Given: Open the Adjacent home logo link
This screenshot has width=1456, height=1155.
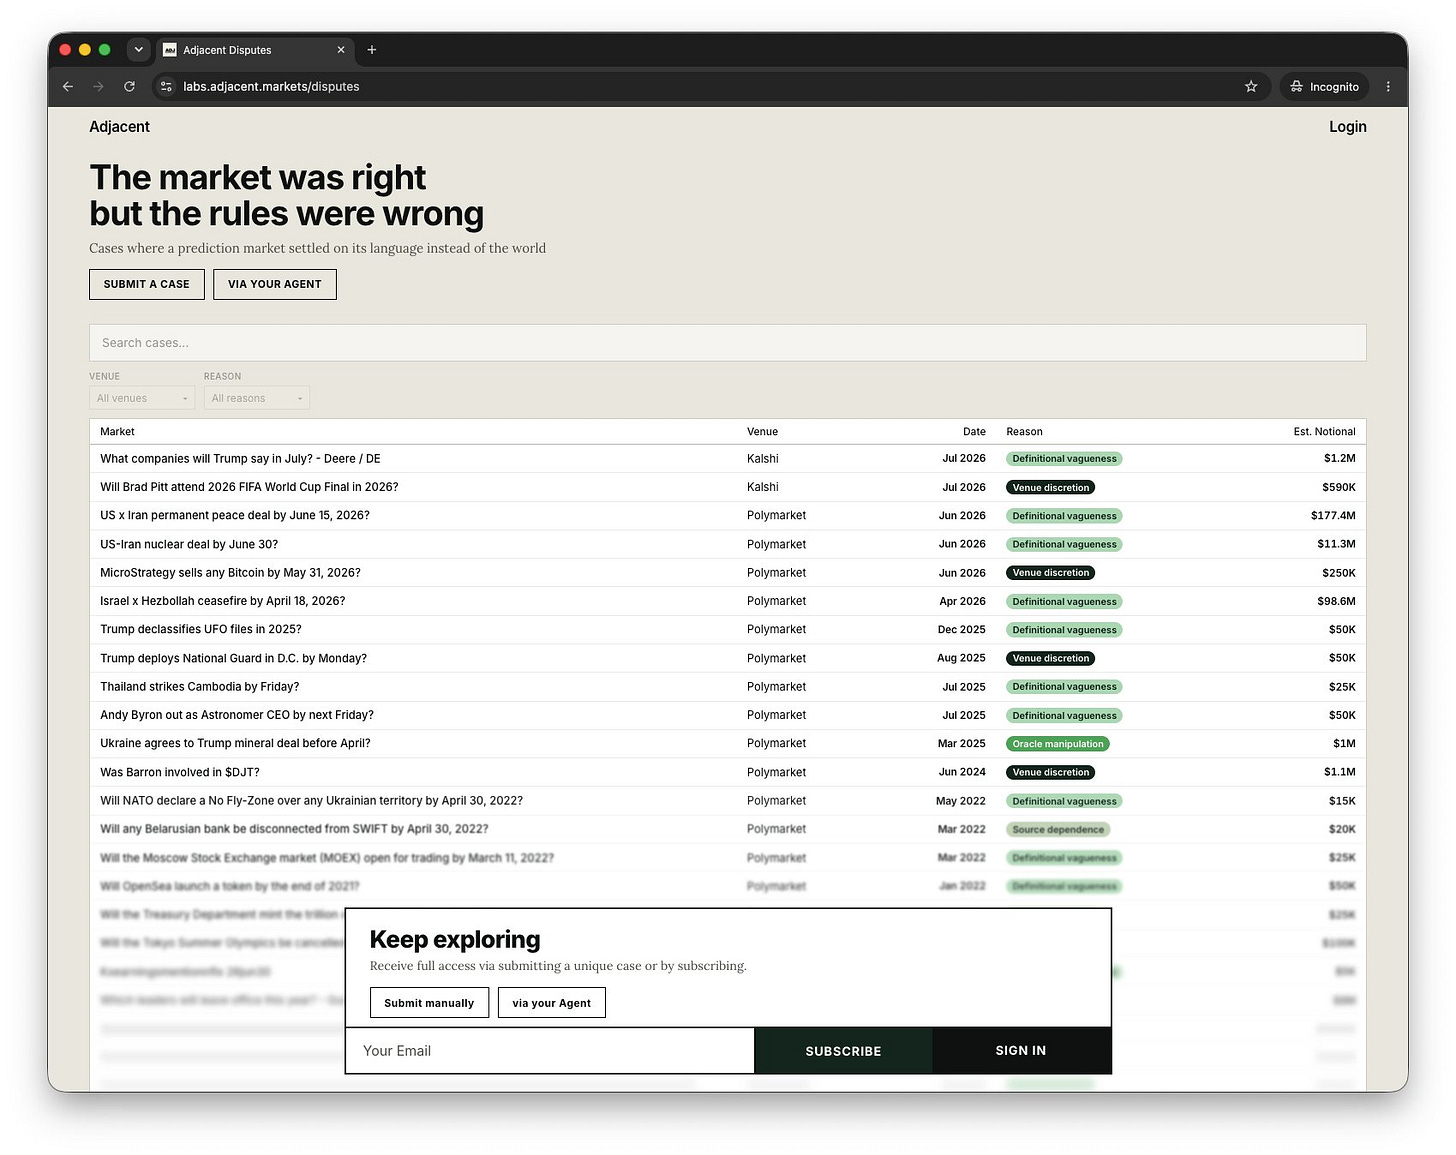Looking at the screenshot, I should 119,127.
